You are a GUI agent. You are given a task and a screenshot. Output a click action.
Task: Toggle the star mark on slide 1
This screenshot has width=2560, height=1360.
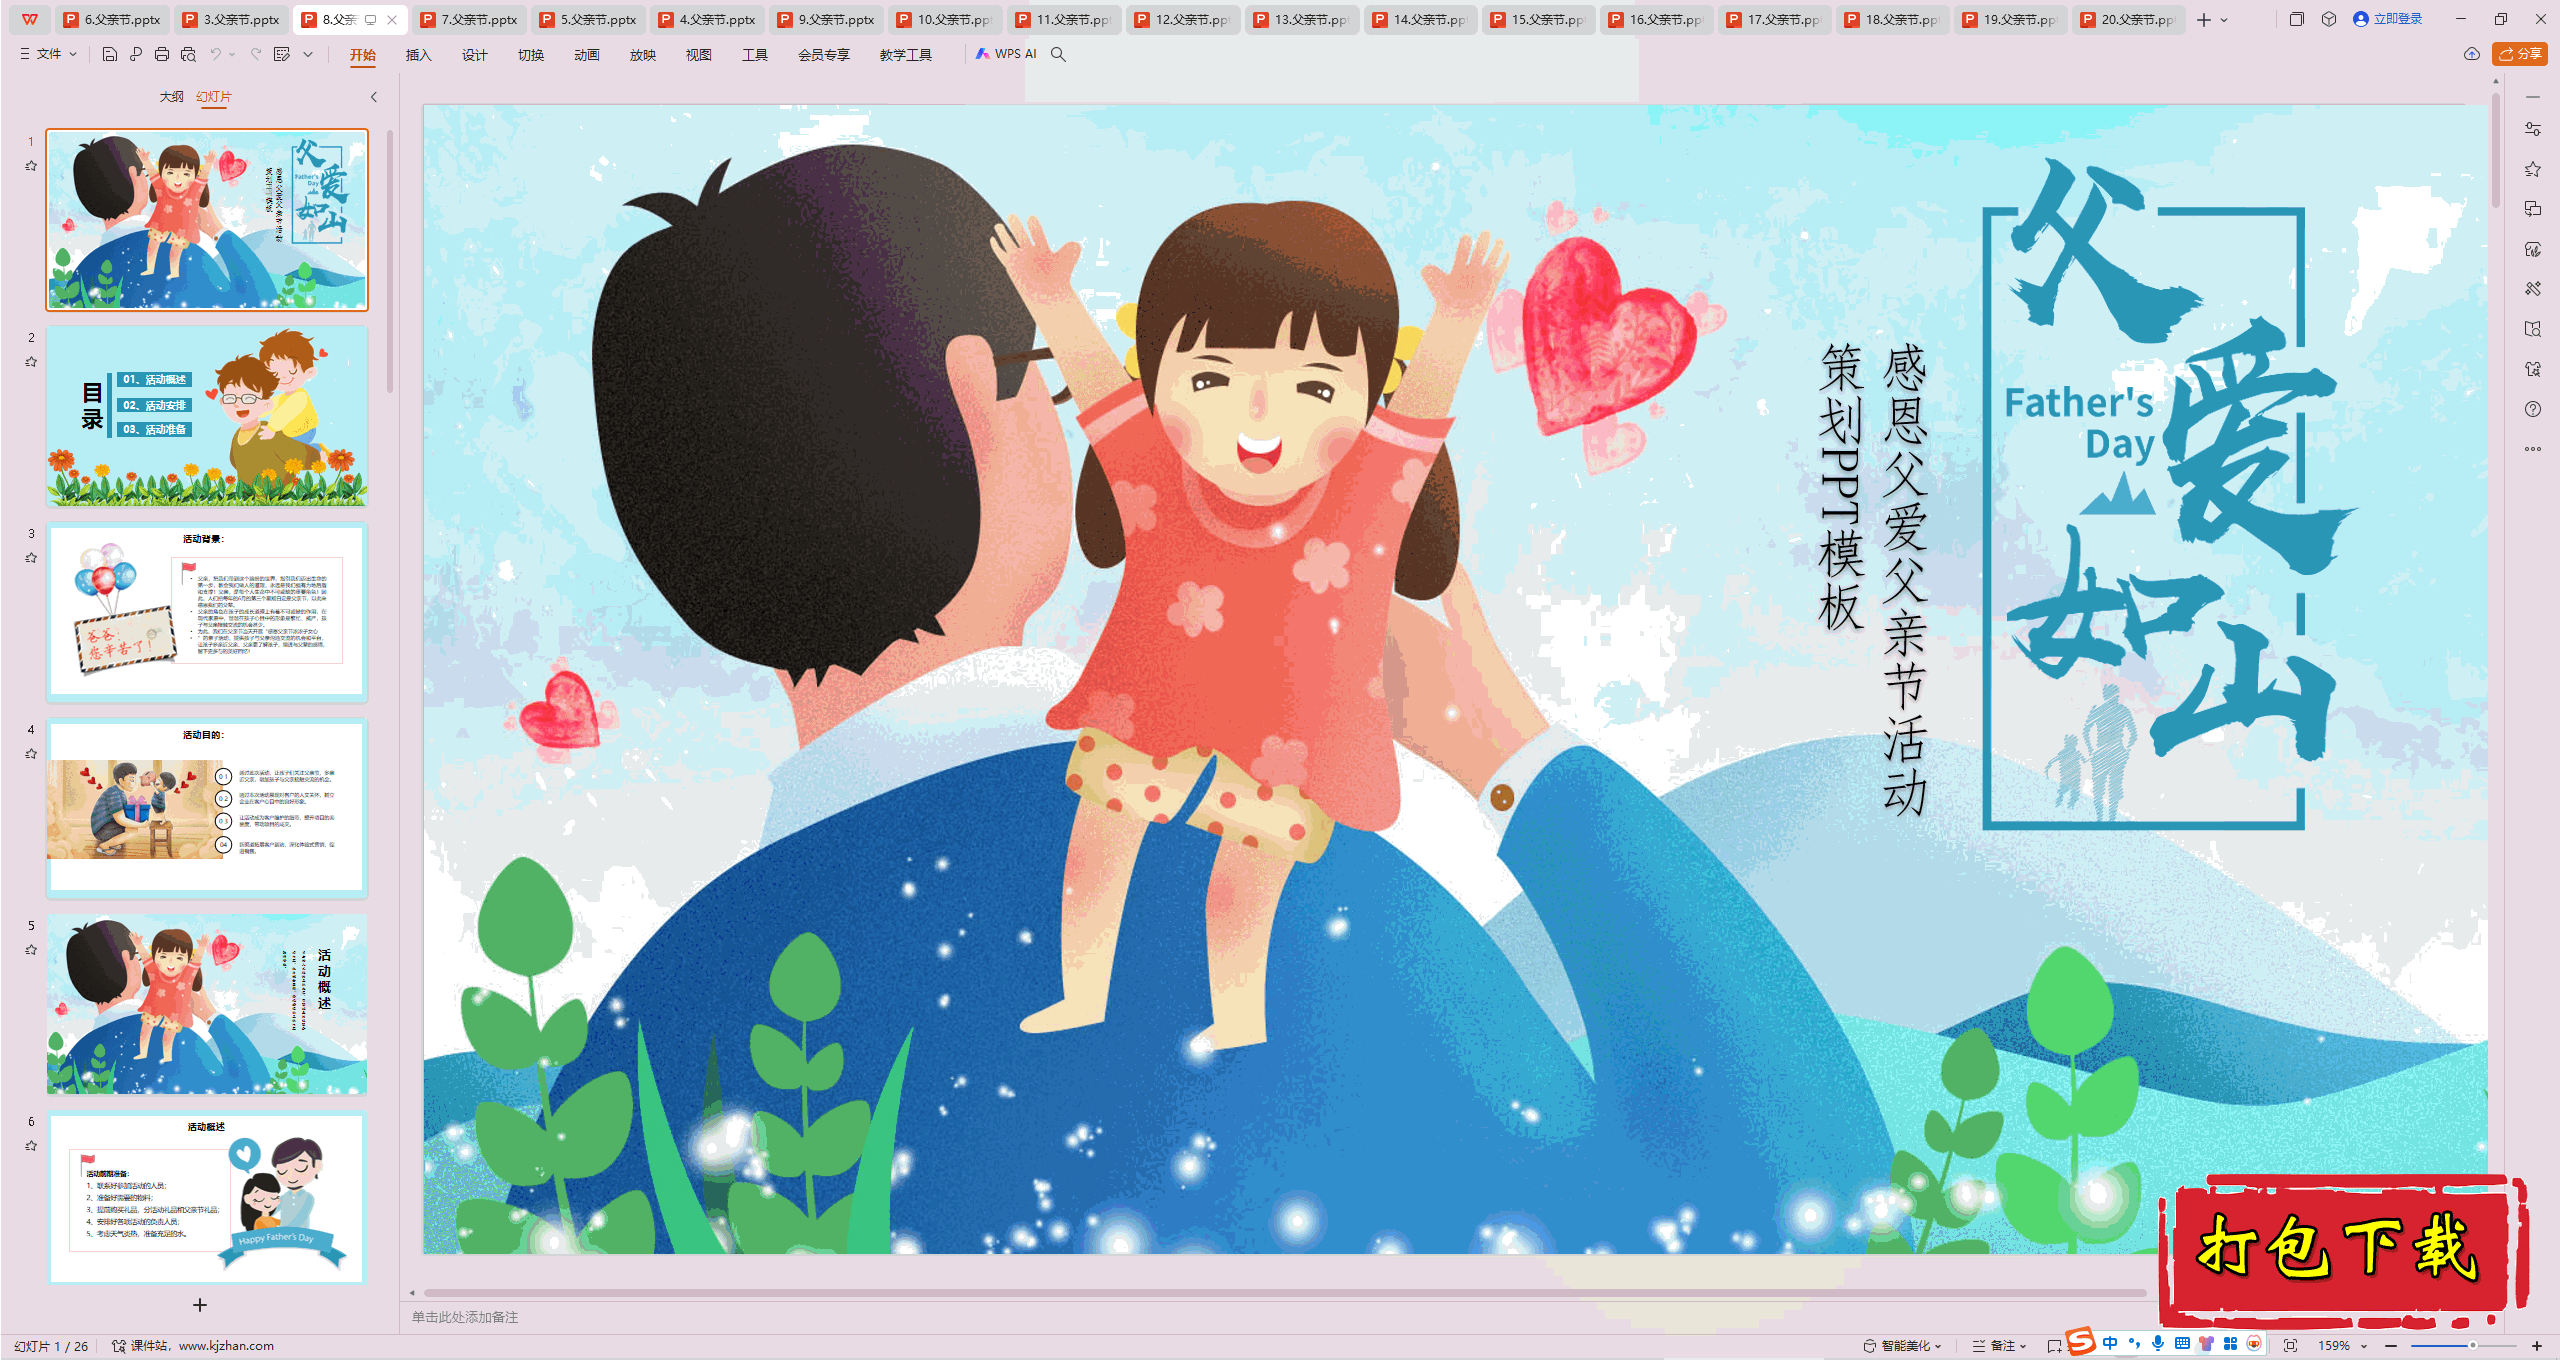click(31, 166)
